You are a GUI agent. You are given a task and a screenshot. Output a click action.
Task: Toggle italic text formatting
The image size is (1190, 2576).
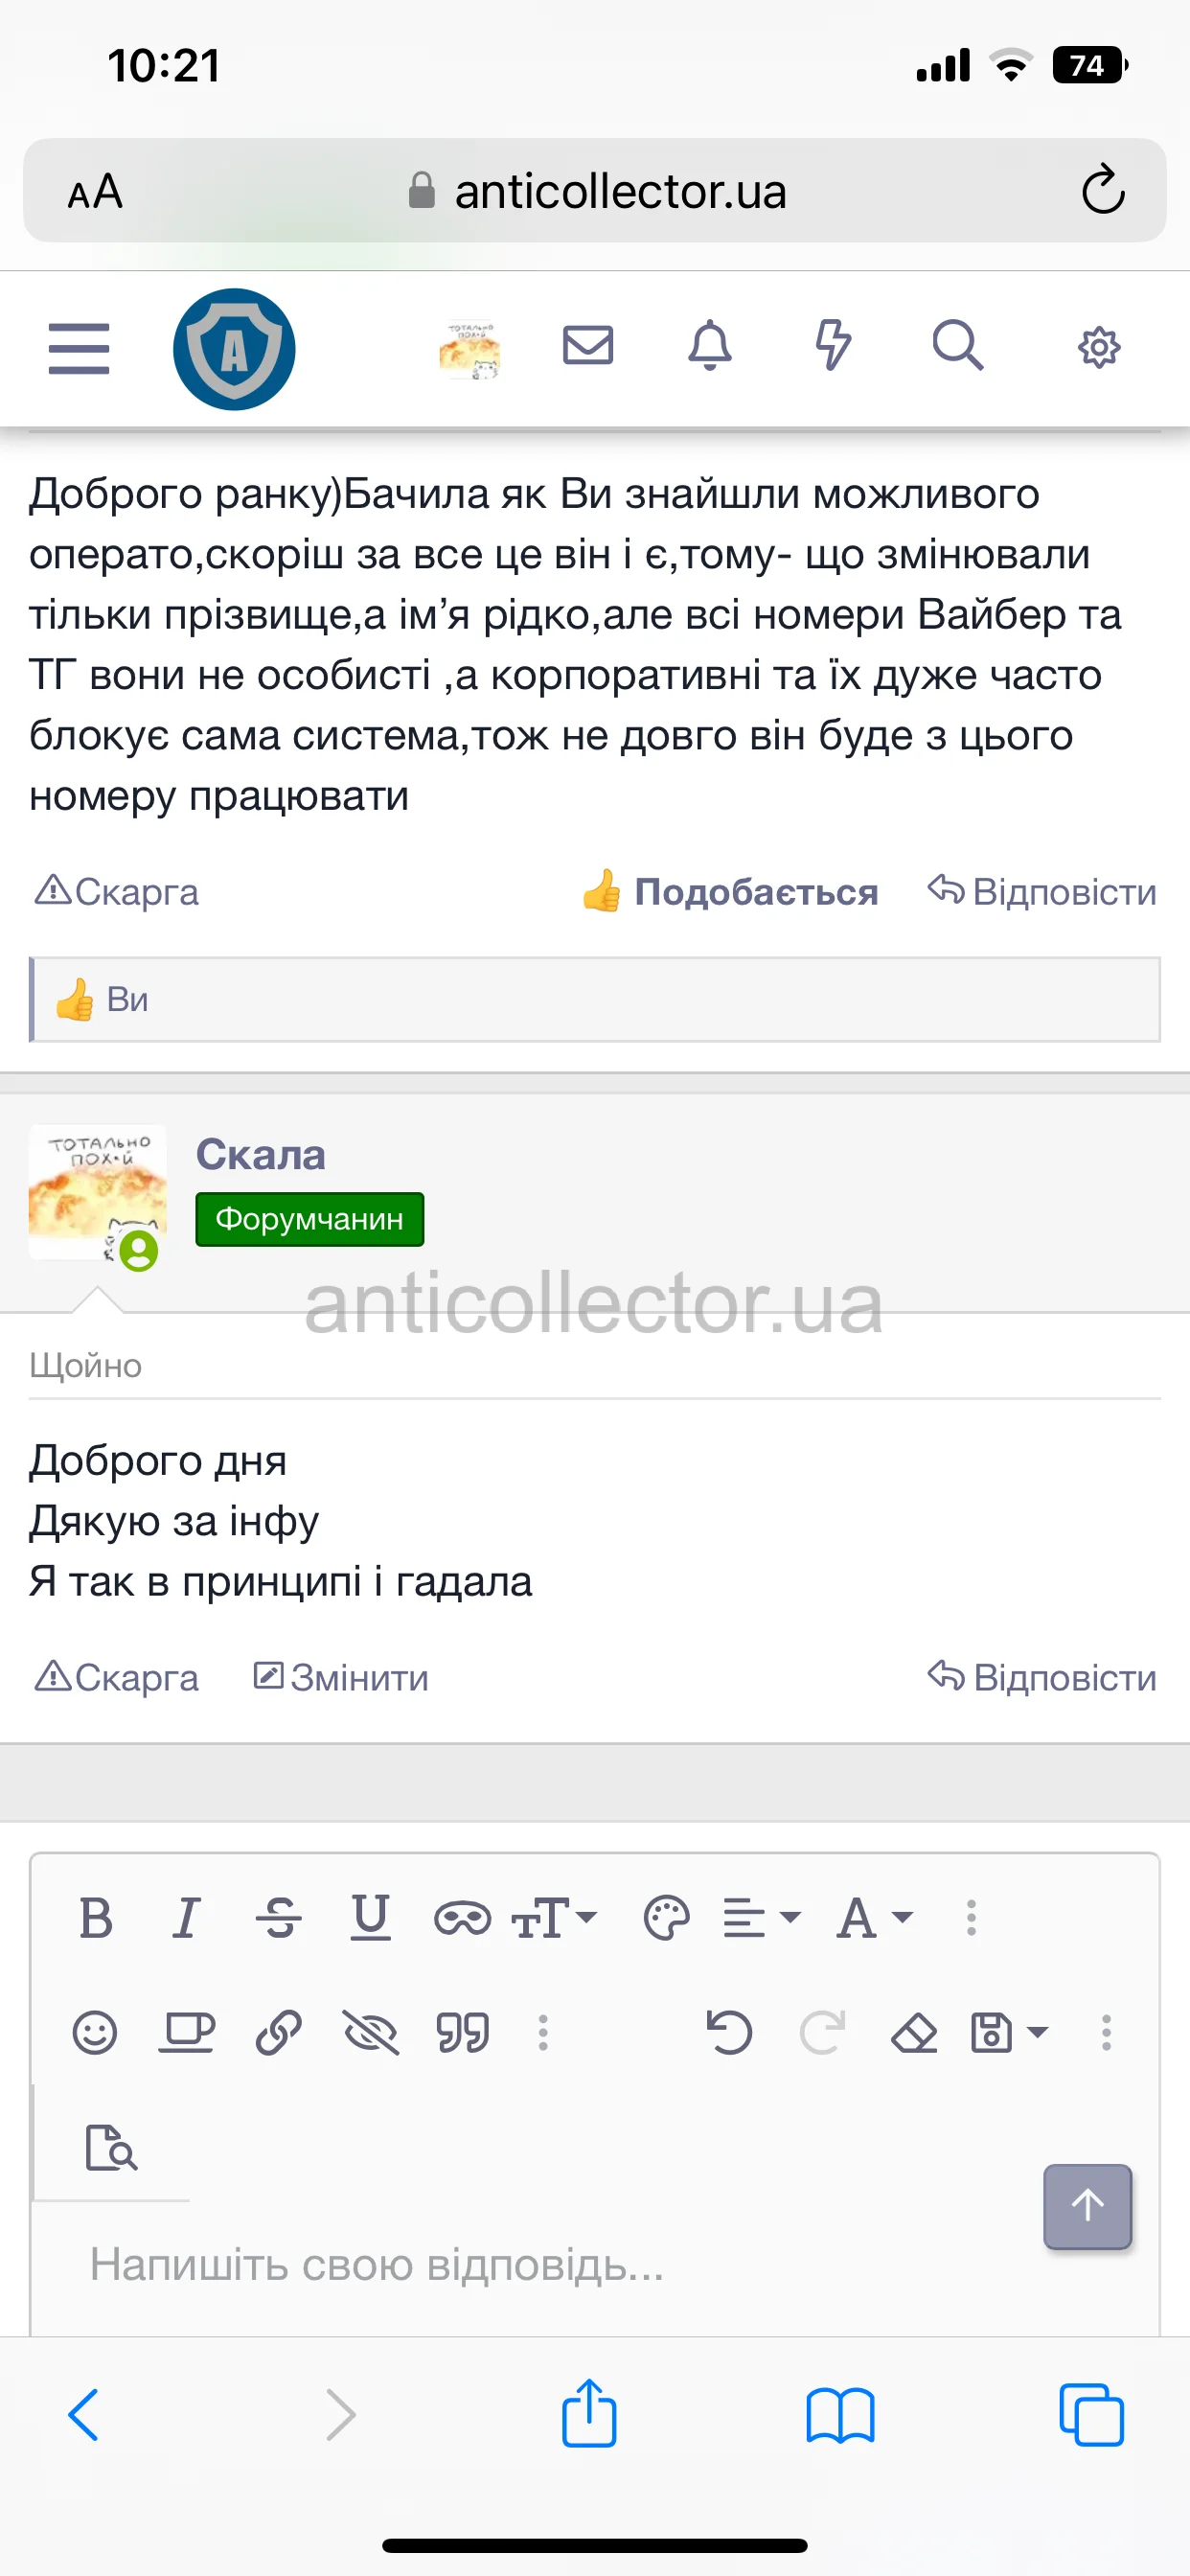point(186,1918)
